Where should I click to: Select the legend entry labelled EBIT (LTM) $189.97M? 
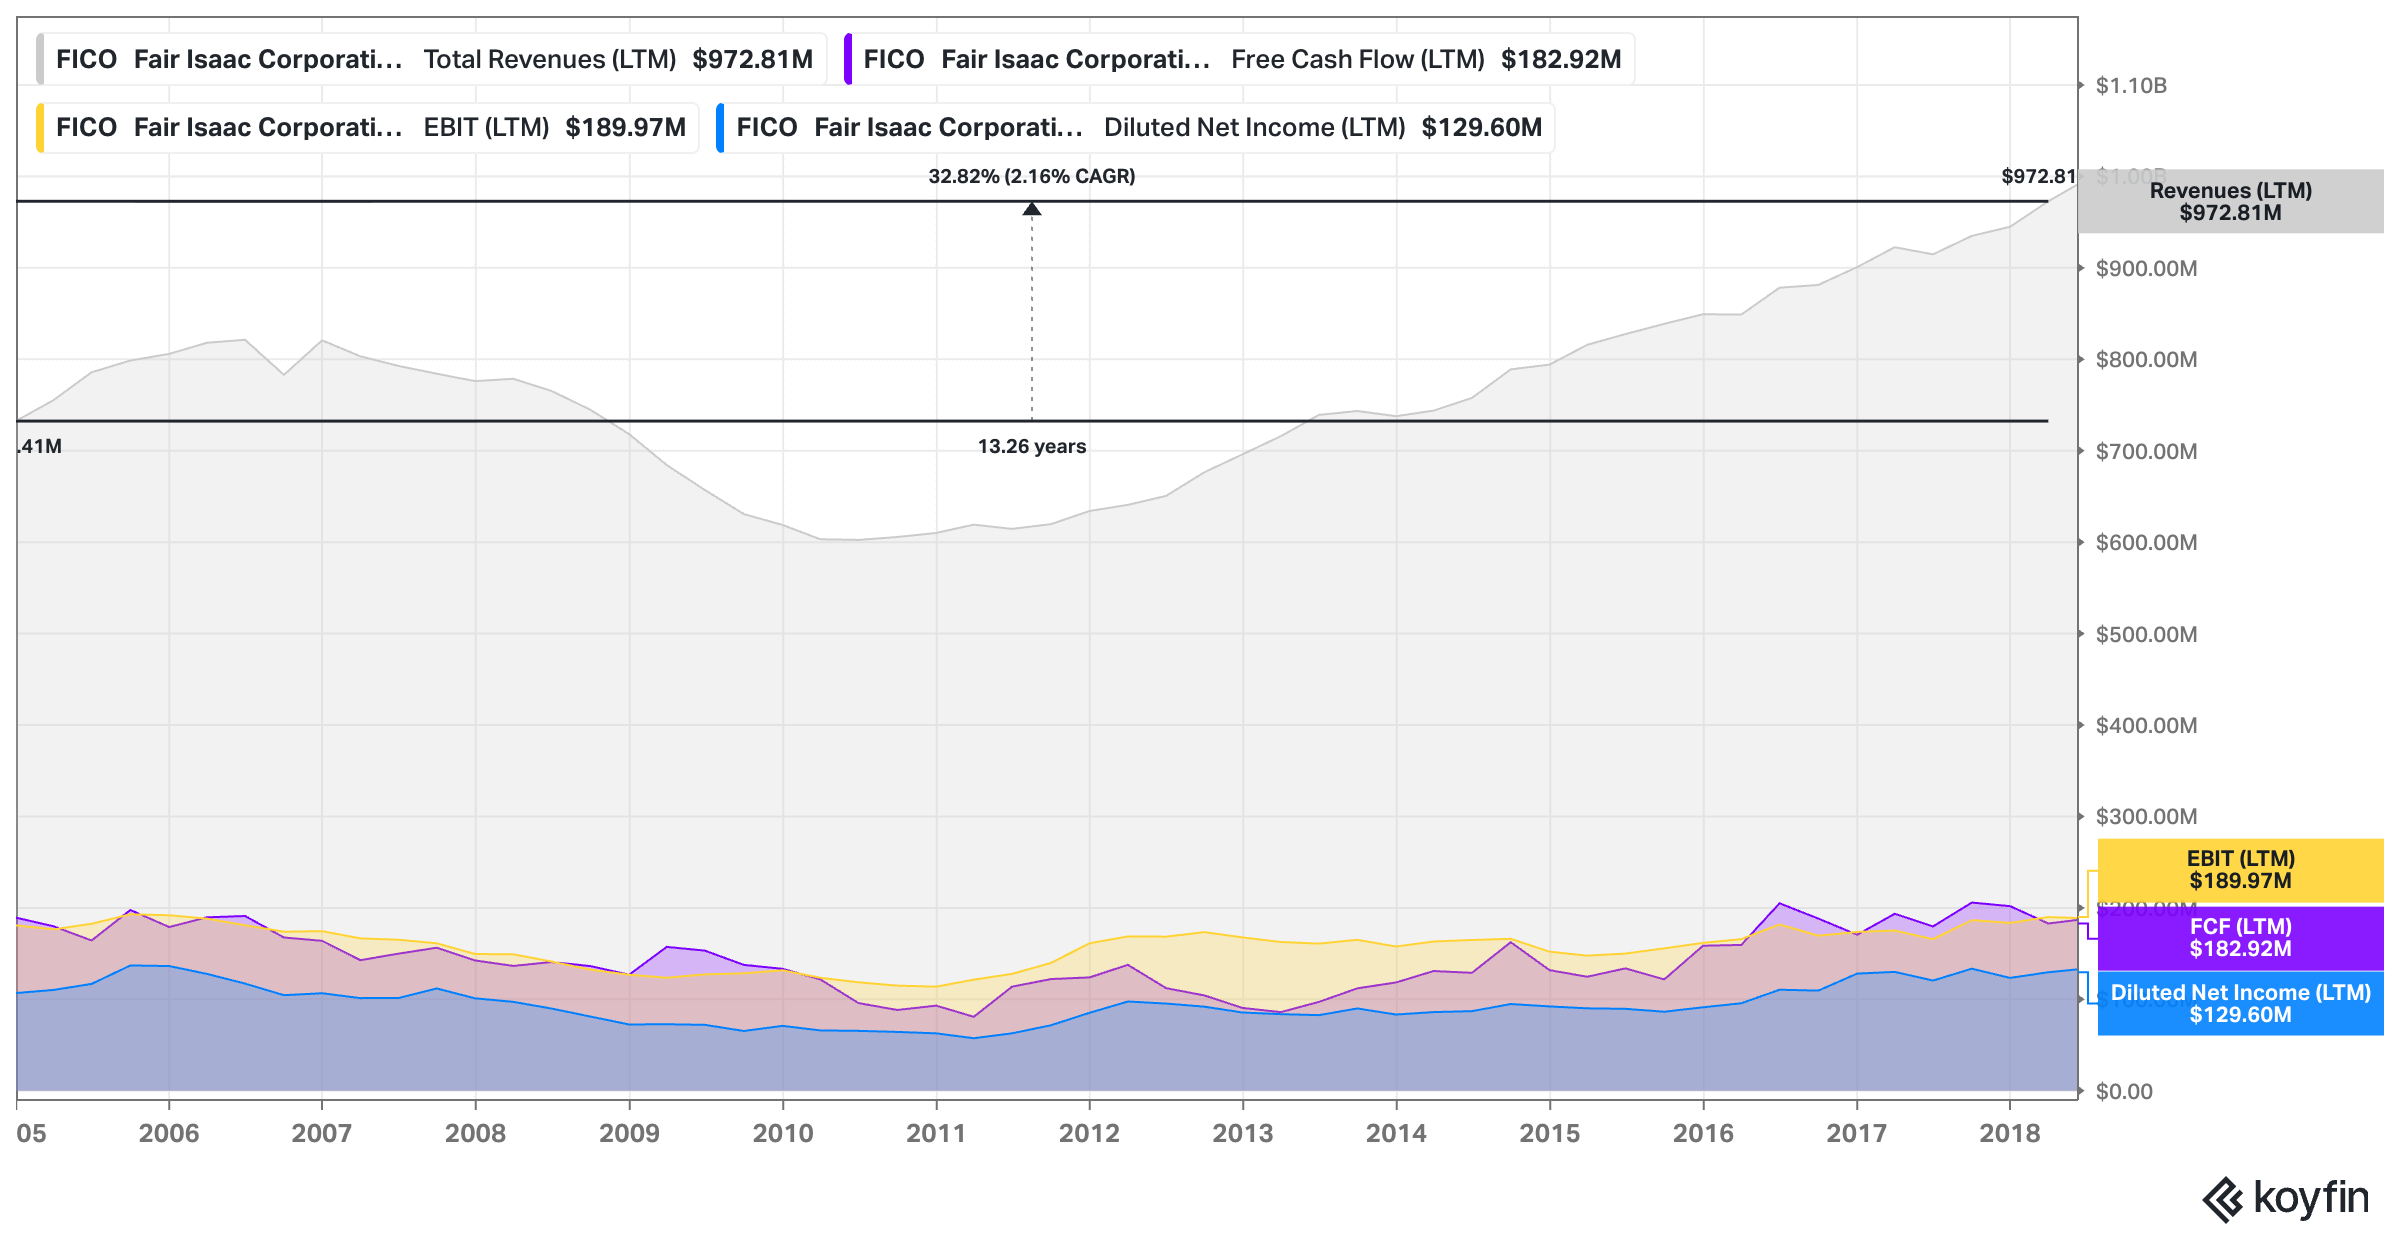point(367,127)
